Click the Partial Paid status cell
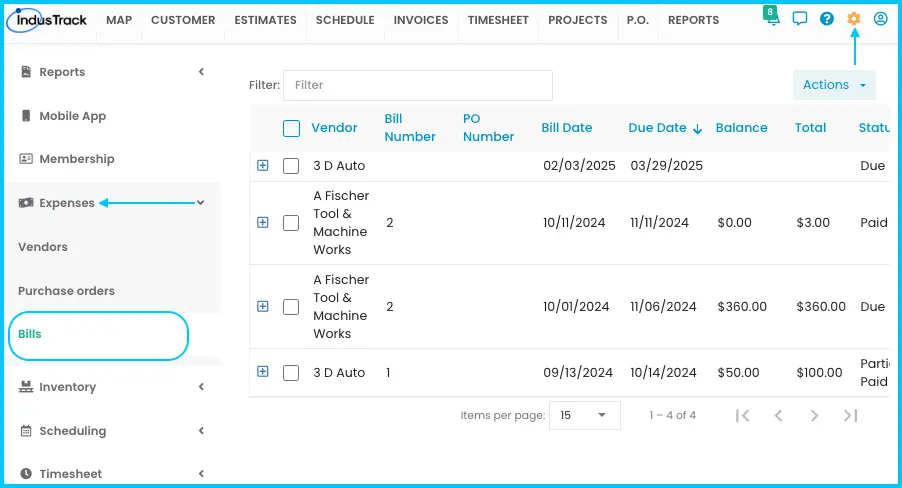This screenshot has height=488, width=902. 875,372
